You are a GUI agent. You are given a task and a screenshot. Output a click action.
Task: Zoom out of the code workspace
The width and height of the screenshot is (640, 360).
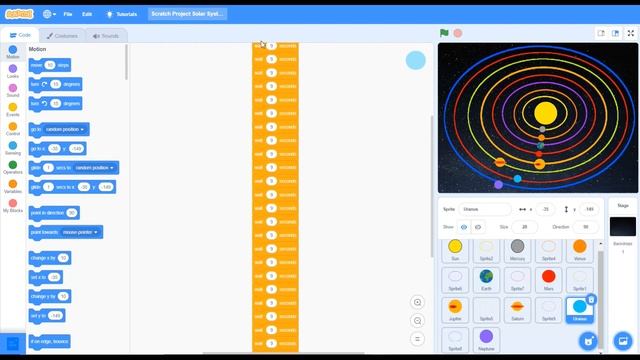[417, 321]
